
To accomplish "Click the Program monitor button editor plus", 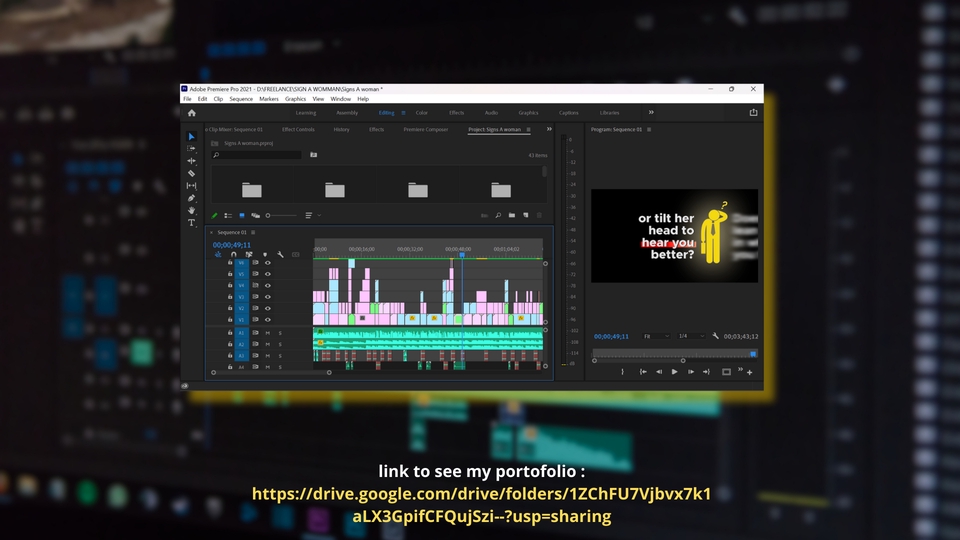I will pos(749,372).
